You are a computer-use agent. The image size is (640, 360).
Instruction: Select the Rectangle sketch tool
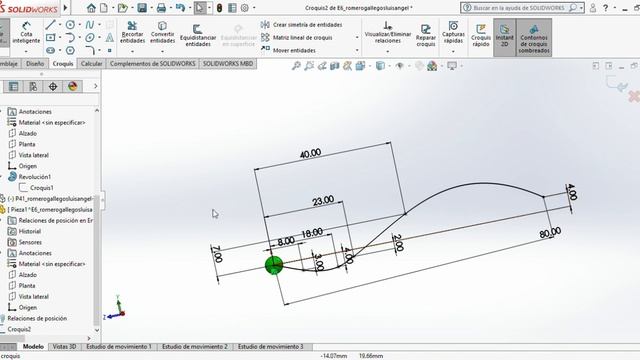(x=51, y=38)
